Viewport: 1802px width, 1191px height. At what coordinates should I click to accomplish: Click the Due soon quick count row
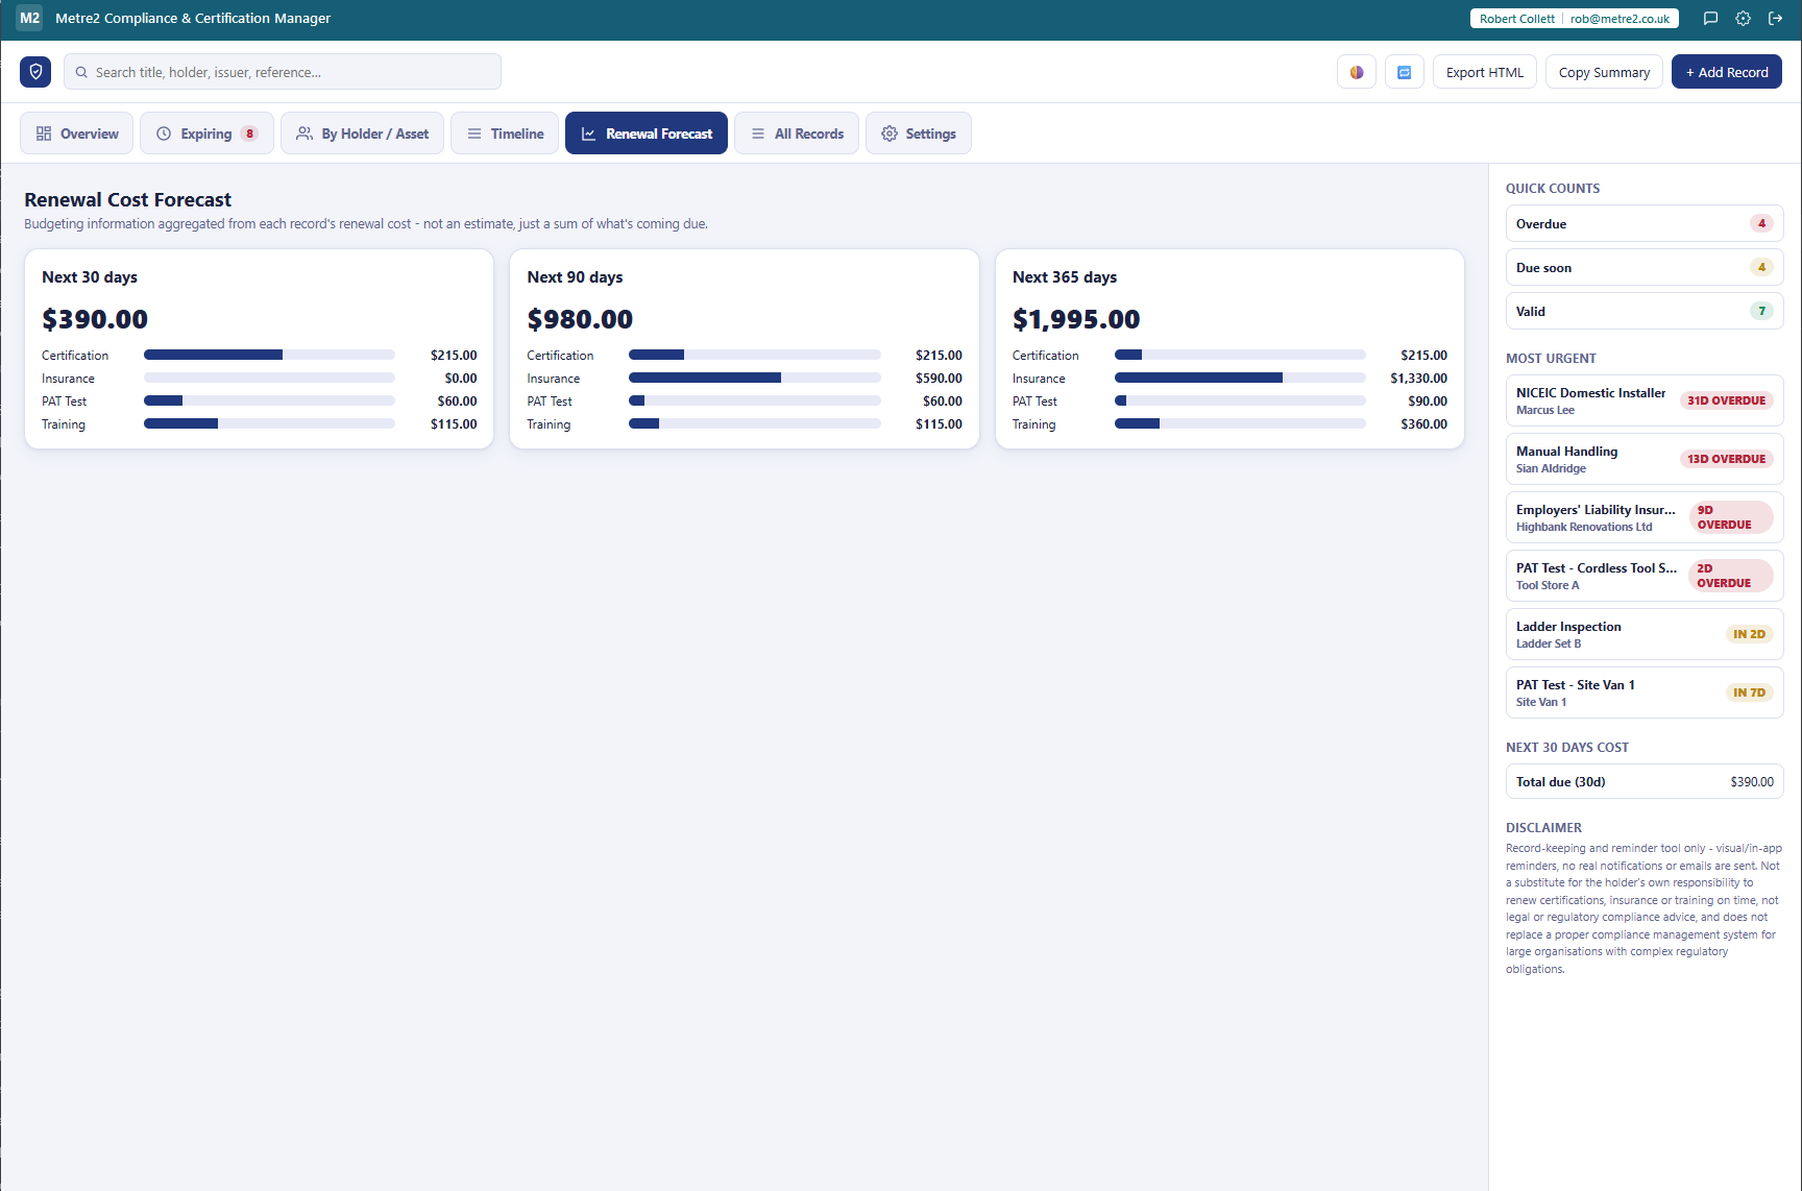(x=1644, y=268)
